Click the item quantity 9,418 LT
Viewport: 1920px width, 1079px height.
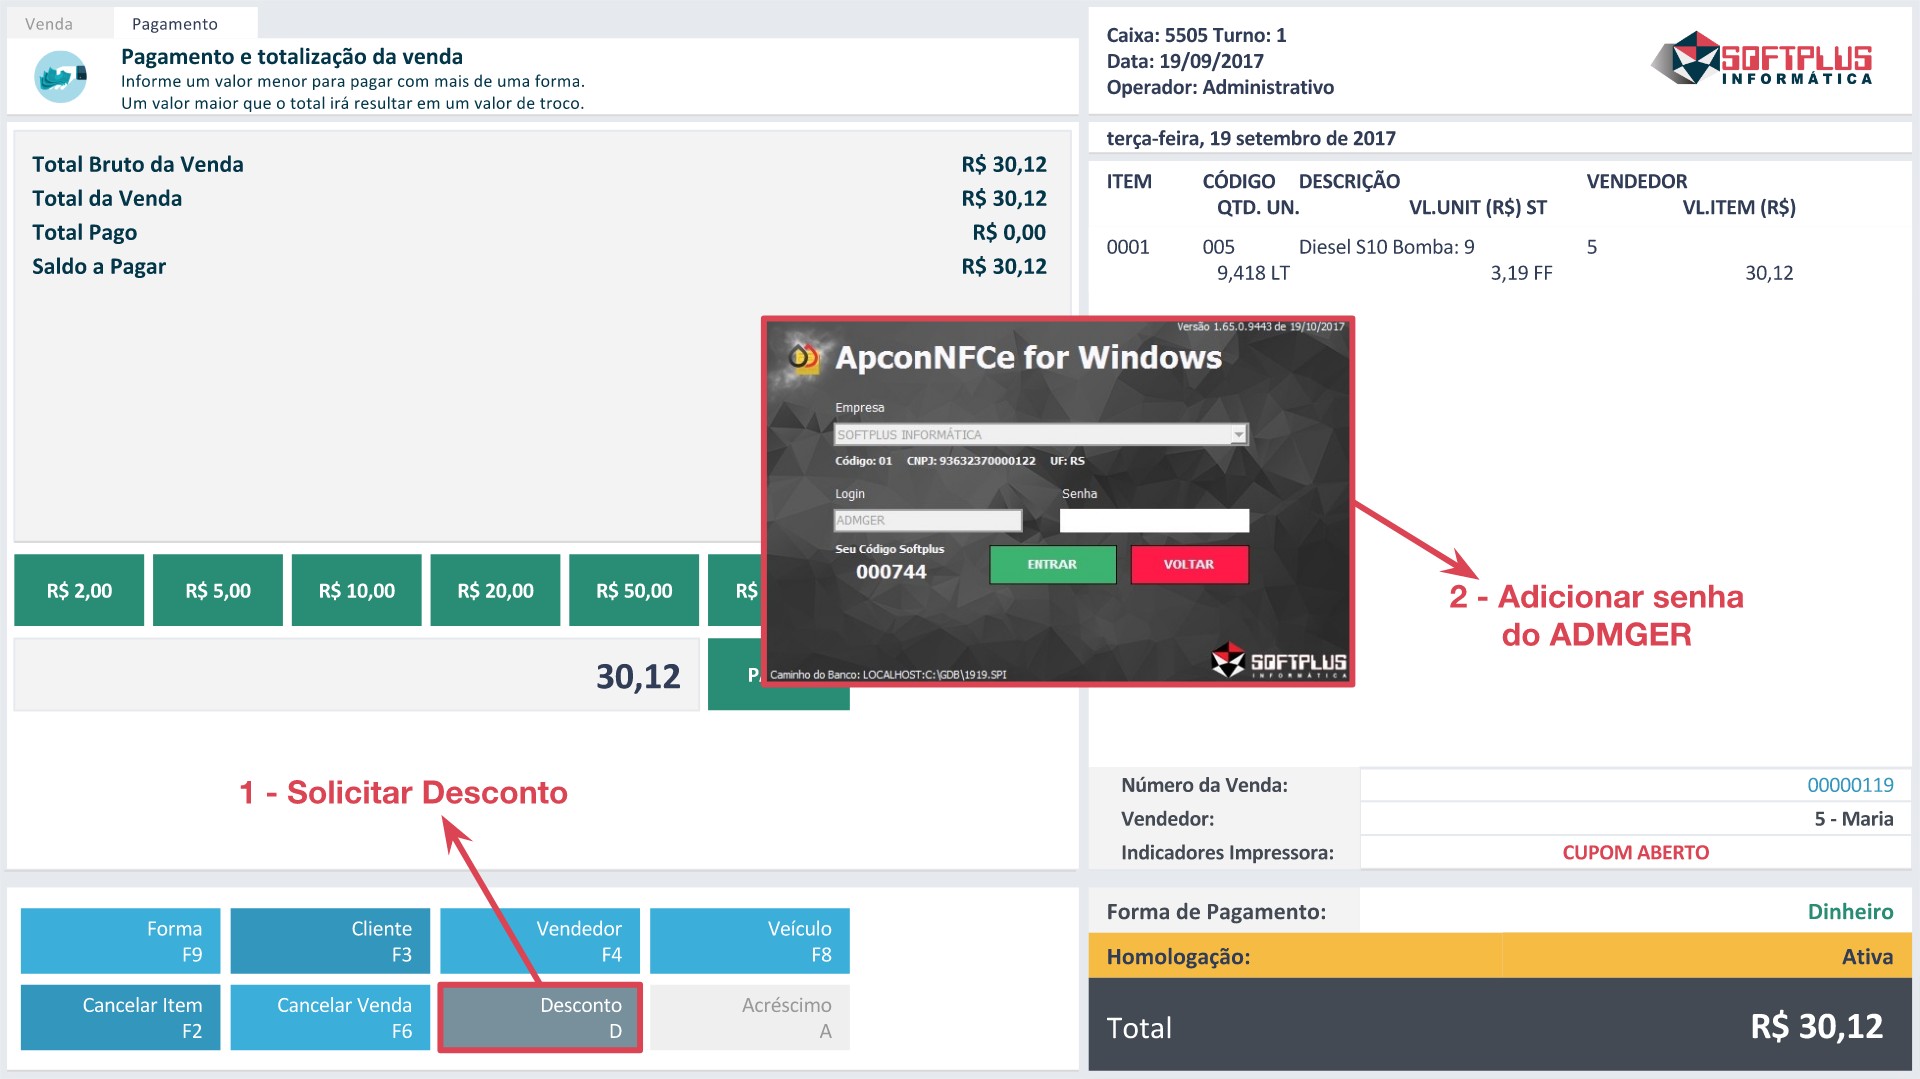point(1253,273)
